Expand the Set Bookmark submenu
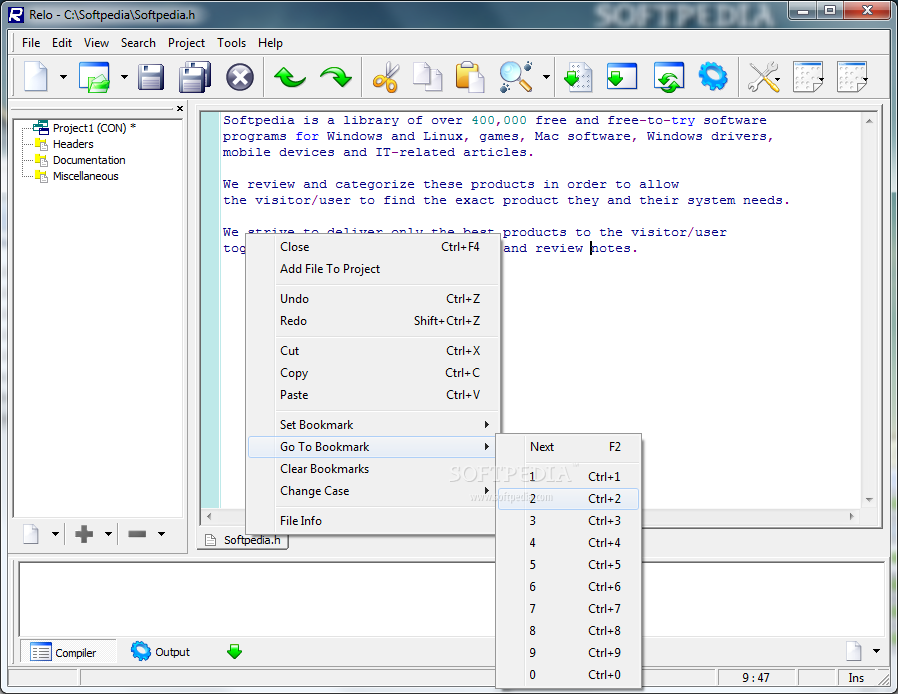The height and width of the screenshot is (694, 898). pyautogui.click(x=372, y=425)
